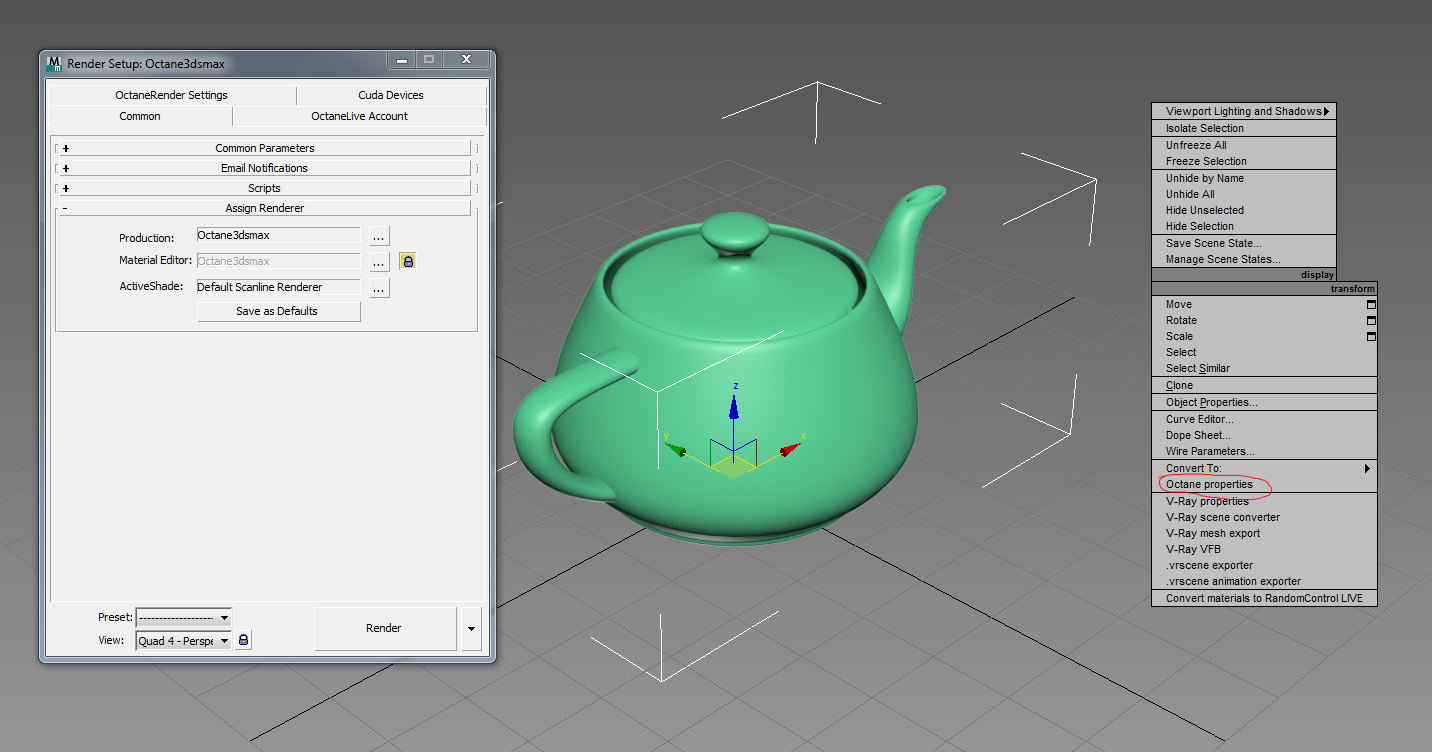Click the Render Setup window's title bar icon
The width and height of the screenshot is (1432, 752).
[x=54, y=63]
